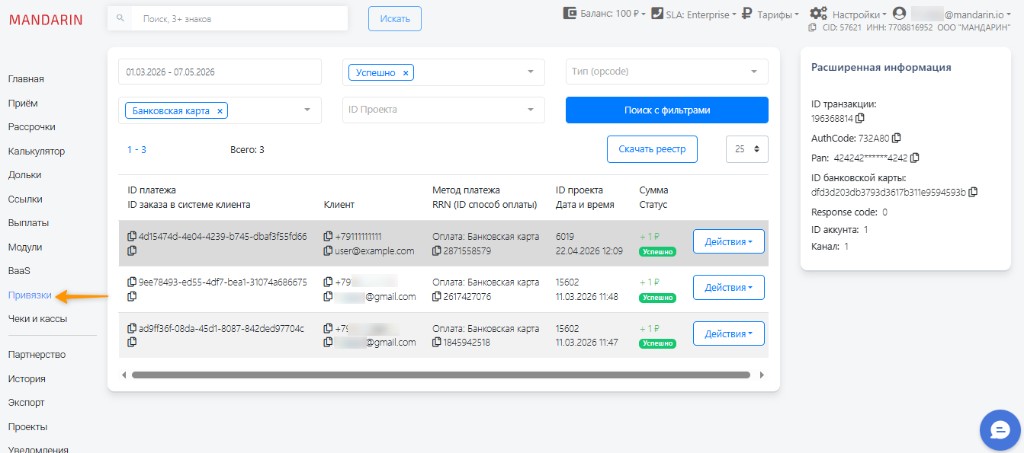The width and height of the screenshot is (1024, 453).
Task: Copy RRN 2617427076 icon
Action: [437, 297]
